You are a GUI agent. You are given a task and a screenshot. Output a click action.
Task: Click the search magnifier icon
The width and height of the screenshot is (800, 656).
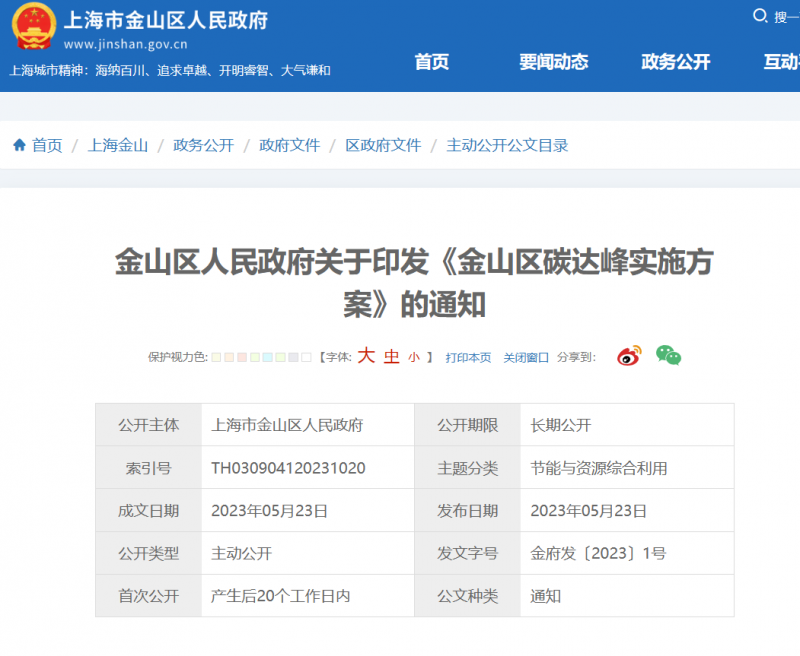tap(760, 16)
